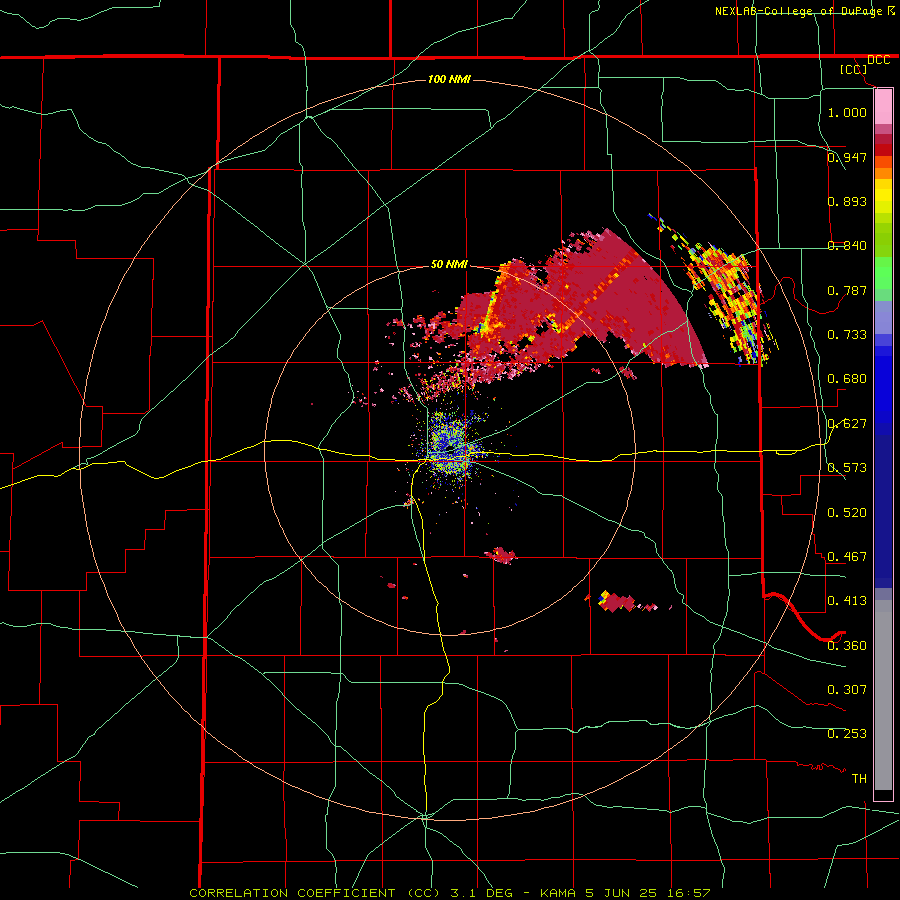Select the 0.520 scale value
The image size is (900, 900).
click(x=847, y=512)
